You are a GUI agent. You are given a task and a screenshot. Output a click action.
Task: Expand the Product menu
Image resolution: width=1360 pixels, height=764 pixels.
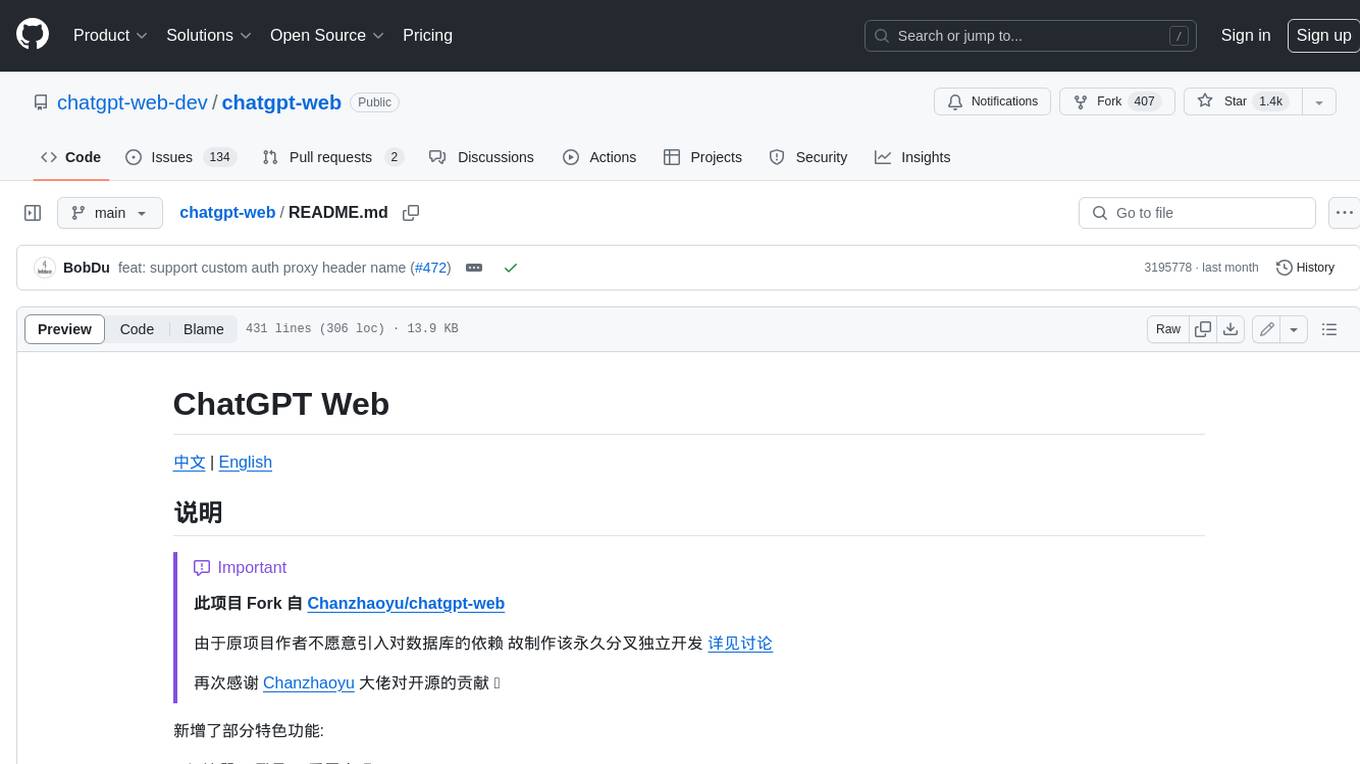click(110, 35)
